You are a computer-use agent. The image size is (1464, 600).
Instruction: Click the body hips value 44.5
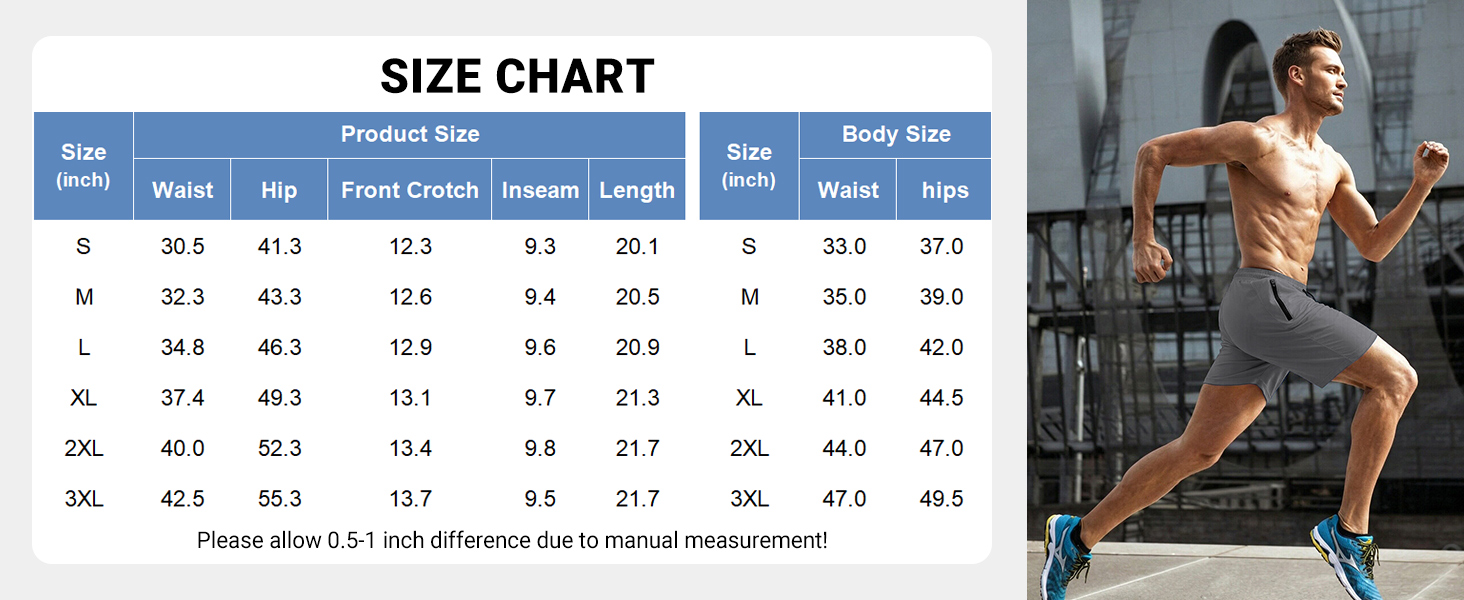click(x=941, y=398)
